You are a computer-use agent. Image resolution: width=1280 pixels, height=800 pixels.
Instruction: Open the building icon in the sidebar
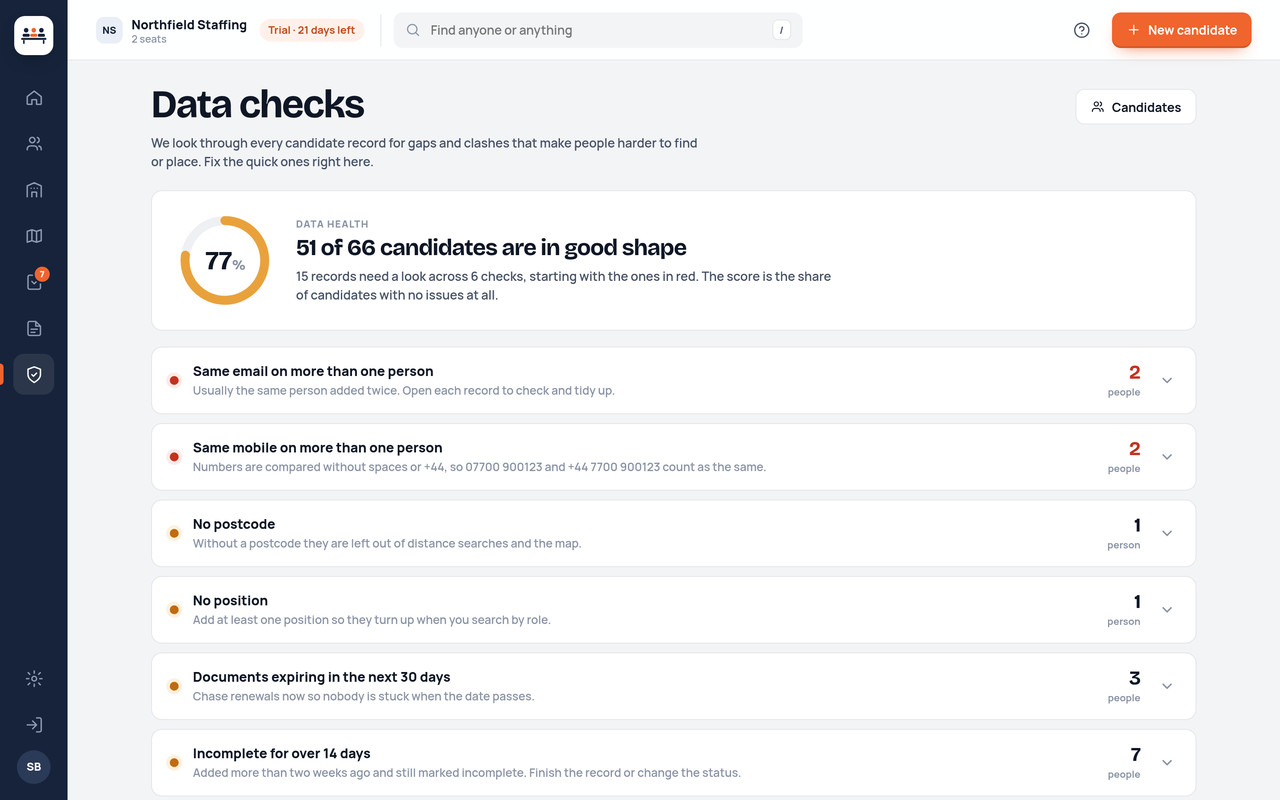point(34,190)
